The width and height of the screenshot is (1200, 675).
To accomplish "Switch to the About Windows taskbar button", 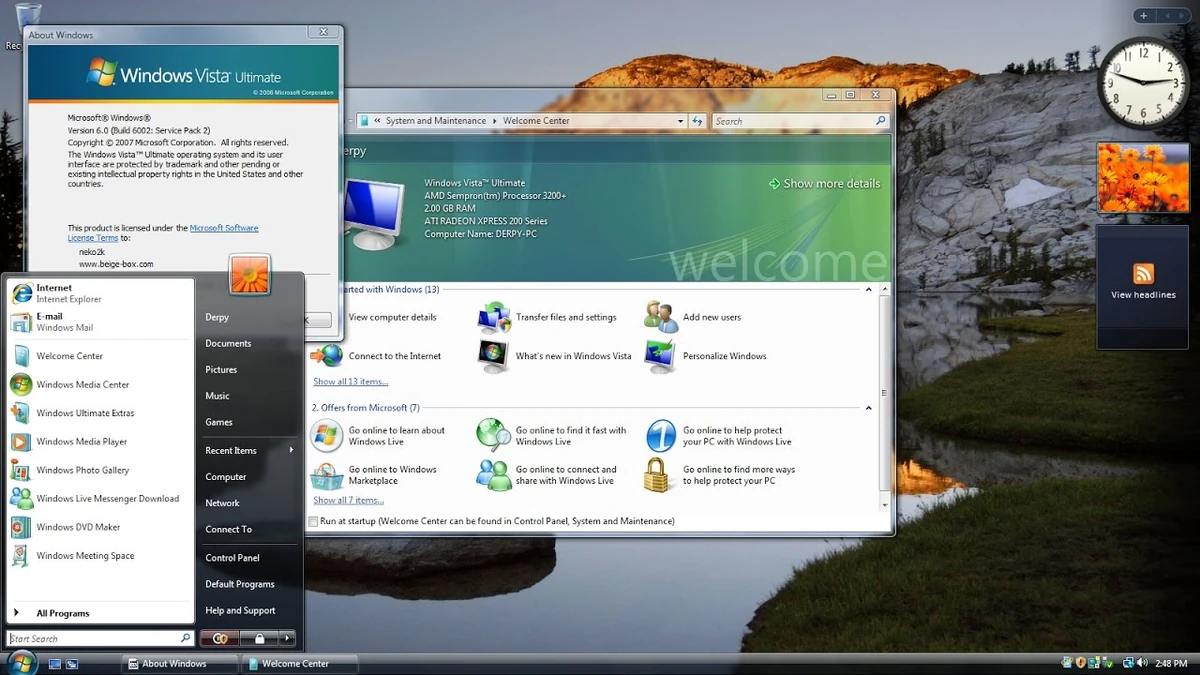I will (x=175, y=662).
